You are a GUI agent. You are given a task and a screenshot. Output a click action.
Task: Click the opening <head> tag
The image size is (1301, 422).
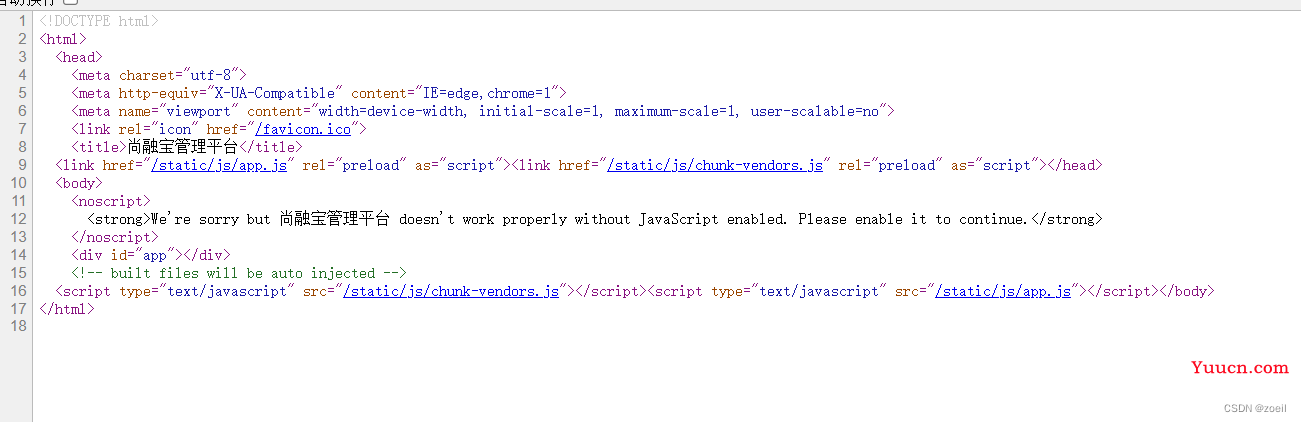coord(79,57)
